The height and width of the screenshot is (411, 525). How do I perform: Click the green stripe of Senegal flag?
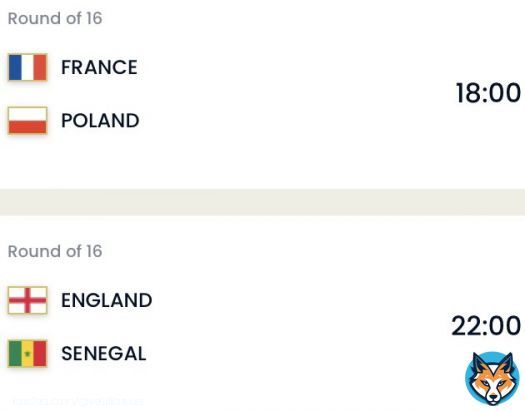coord(15,353)
